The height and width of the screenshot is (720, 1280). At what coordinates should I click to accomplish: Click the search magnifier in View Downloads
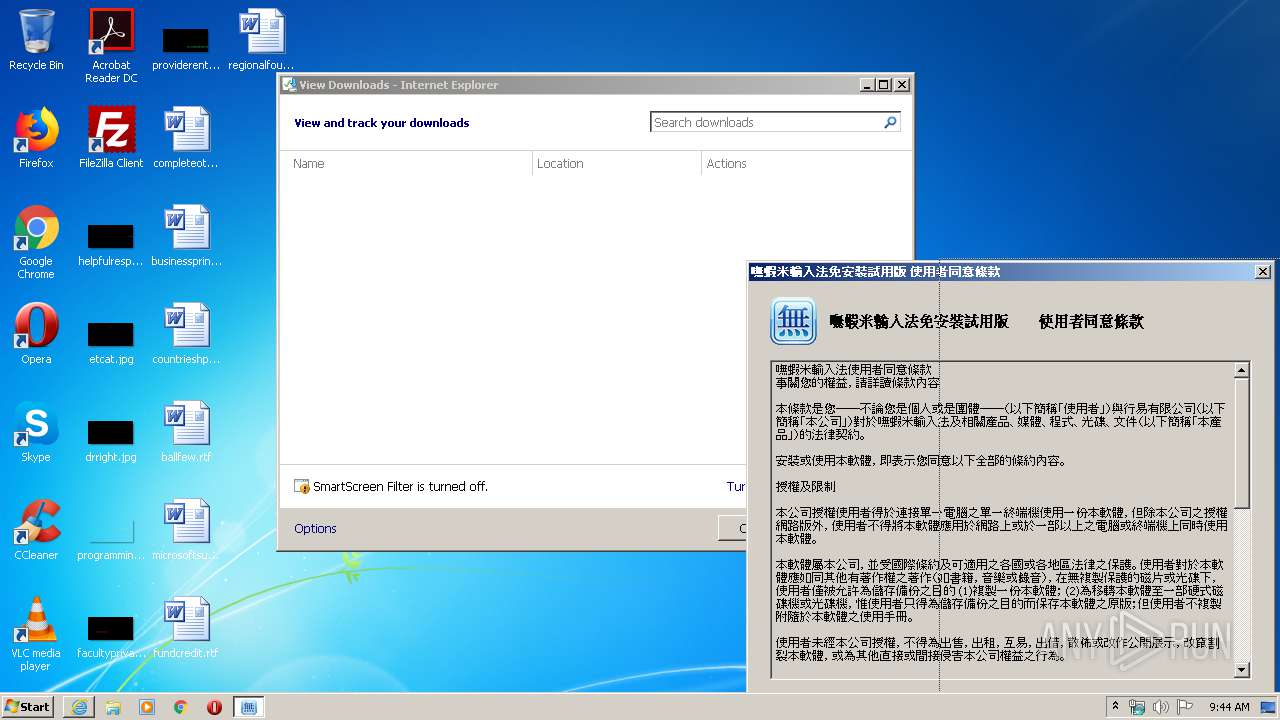click(890, 122)
